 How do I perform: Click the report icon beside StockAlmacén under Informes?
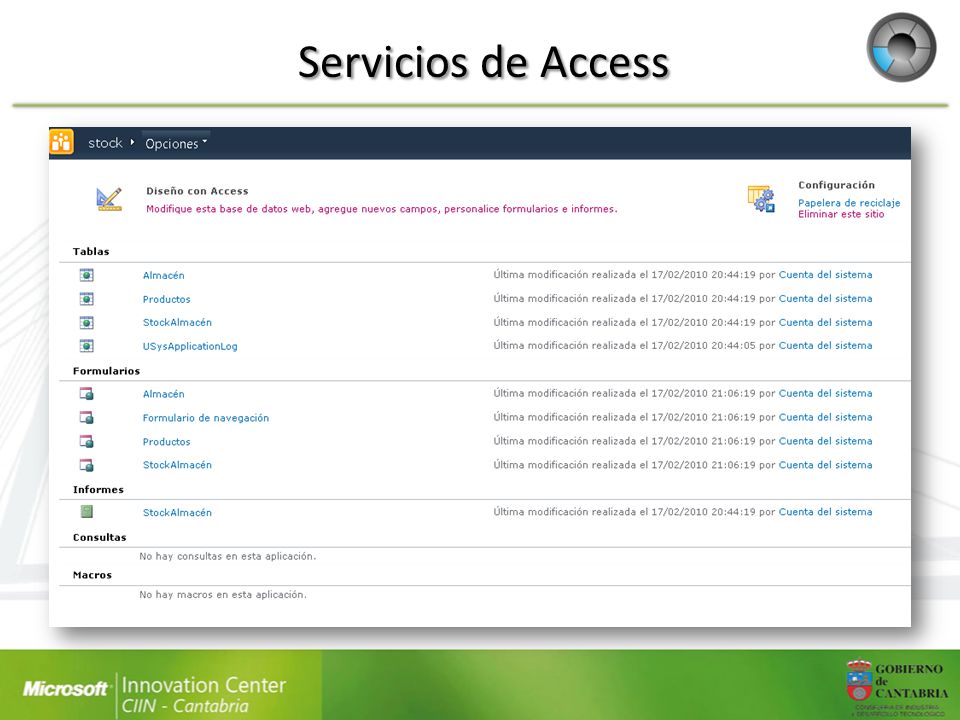86,512
